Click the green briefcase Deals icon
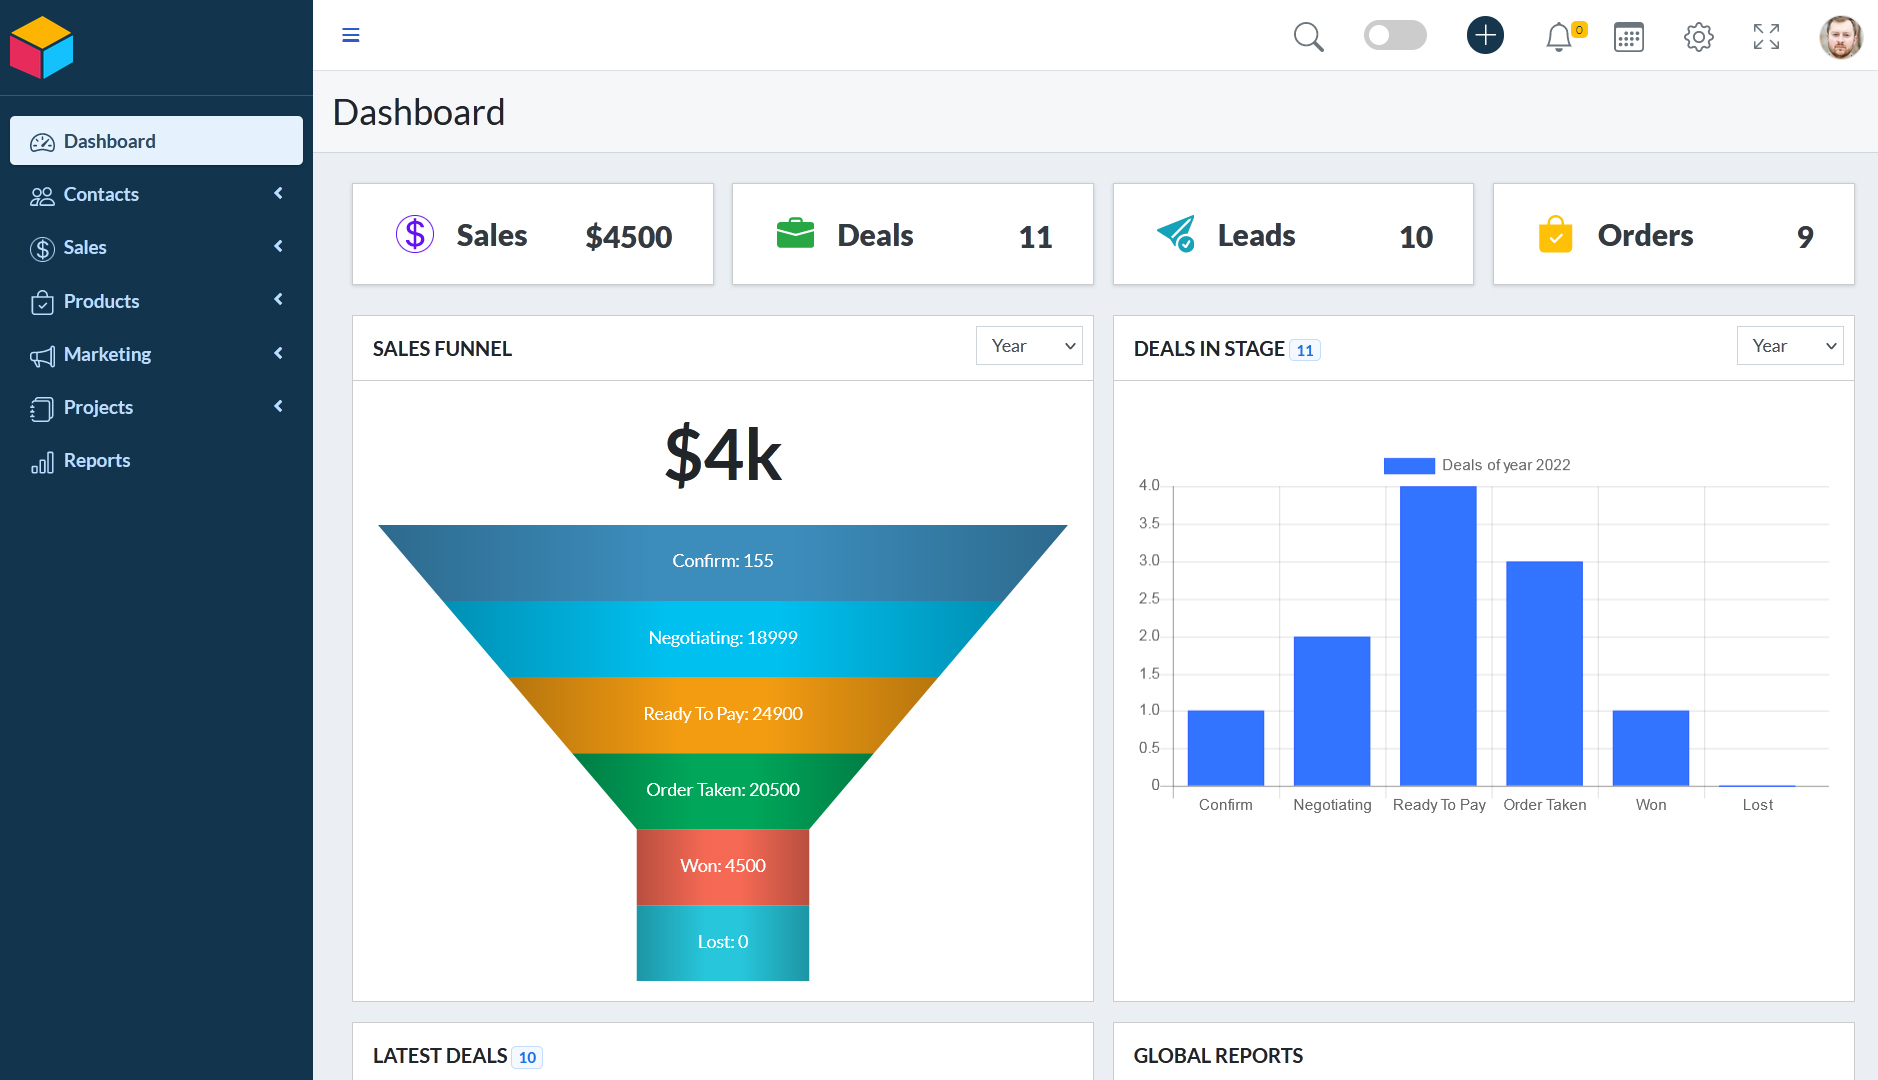Screen dimensions: 1878x1080 pyautogui.click(x=795, y=233)
